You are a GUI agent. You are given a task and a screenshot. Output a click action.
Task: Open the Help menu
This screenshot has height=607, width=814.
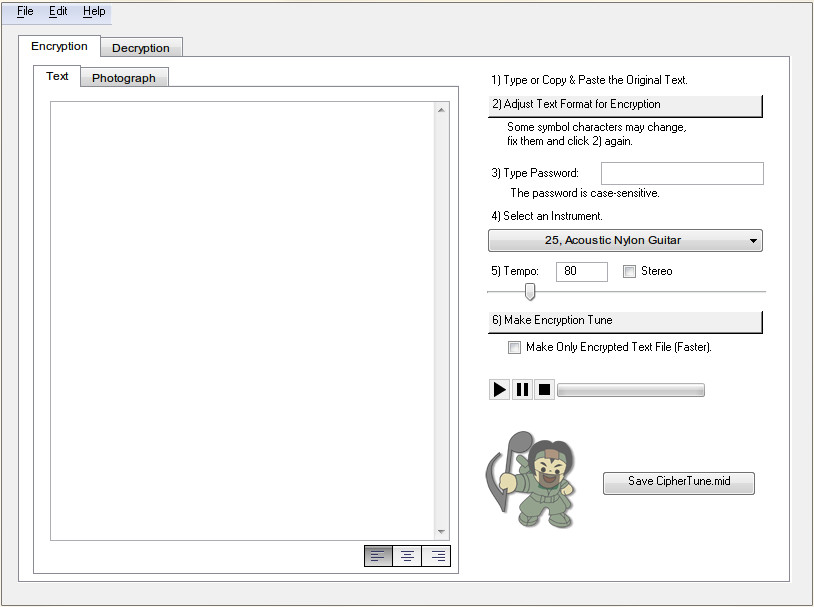pyautogui.click(x=94, y=11)
